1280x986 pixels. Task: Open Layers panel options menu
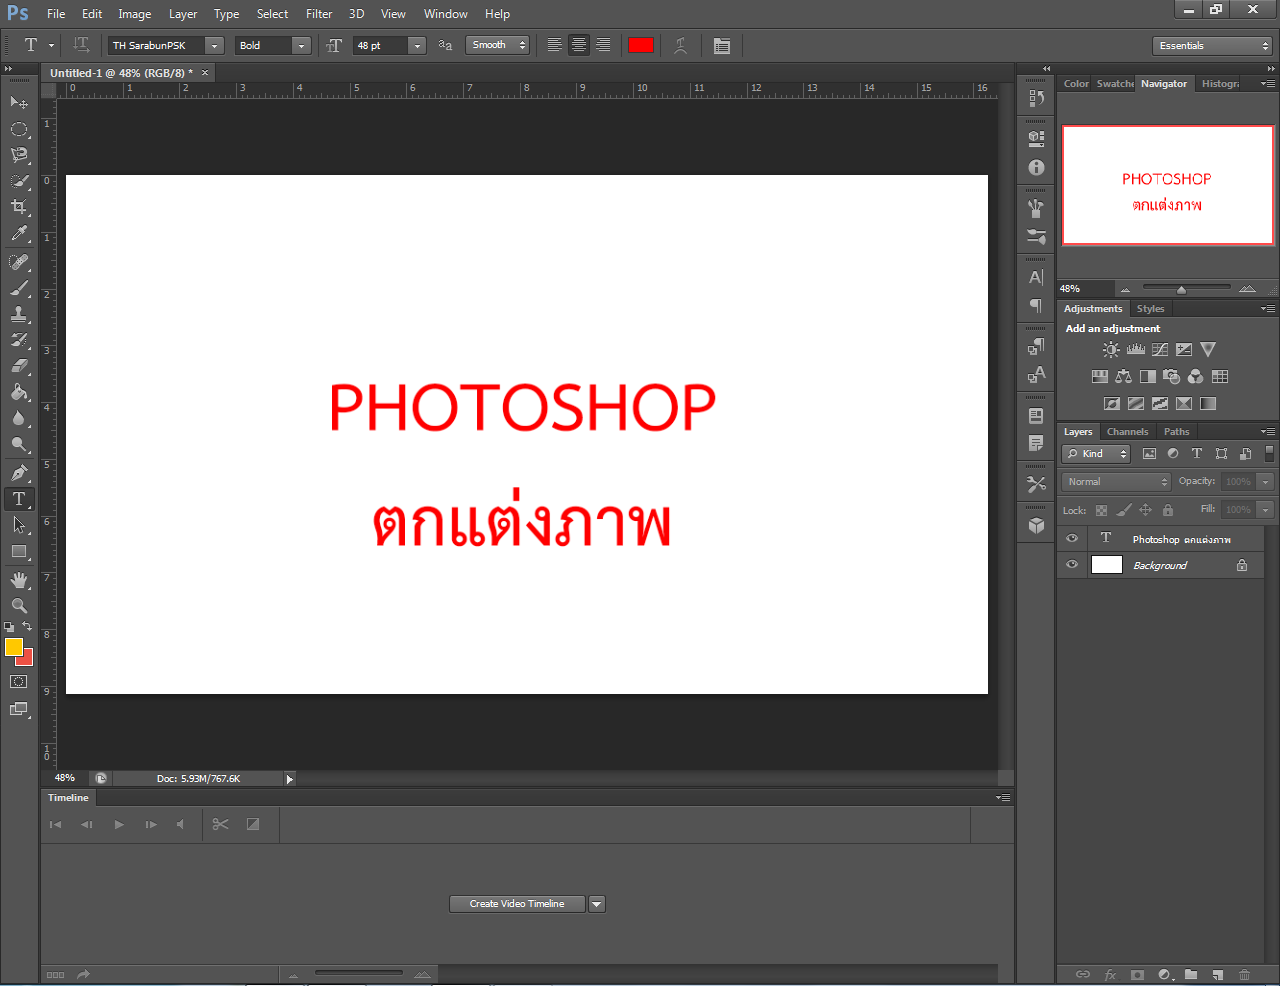1268,432
